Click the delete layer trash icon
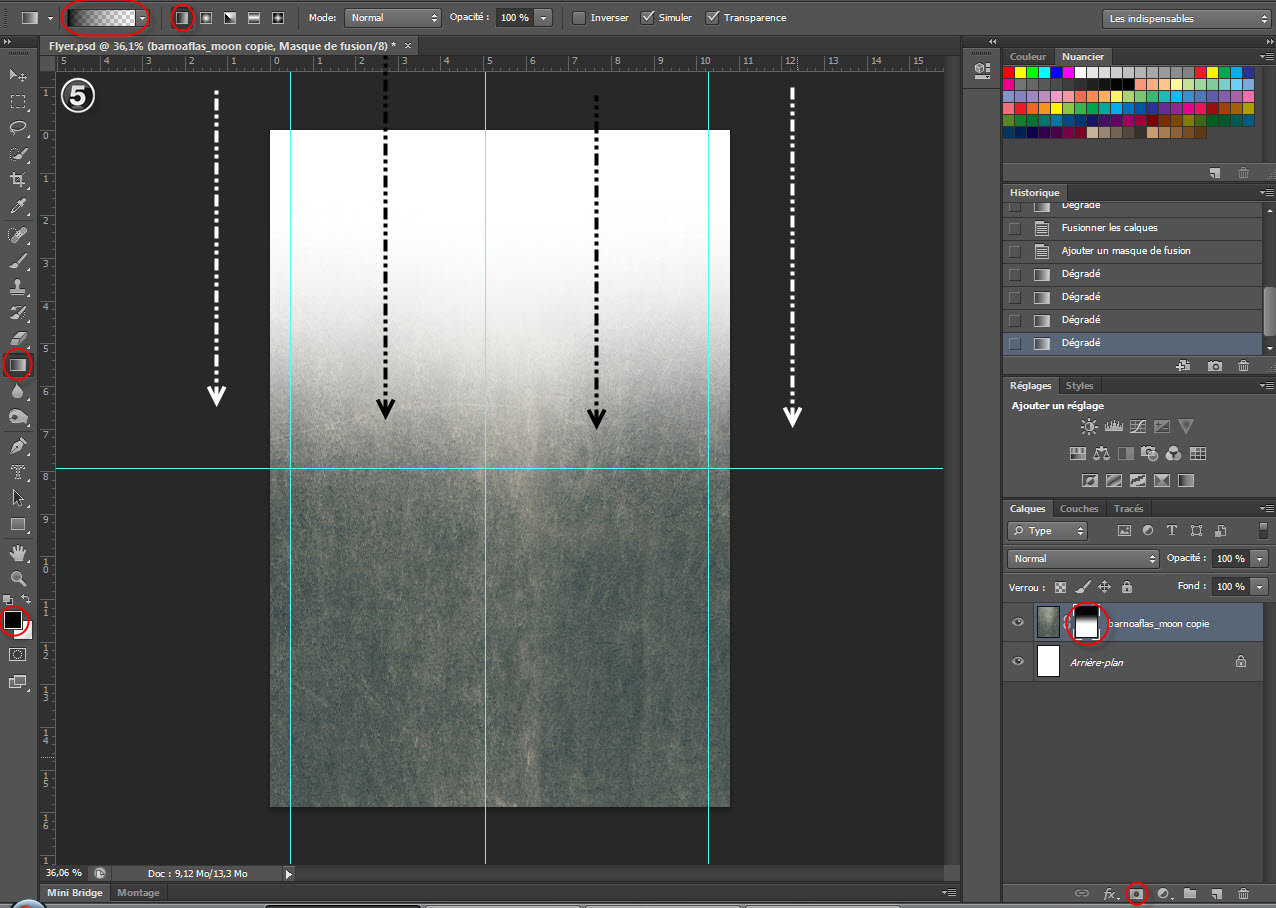Viewport: 1276px width, 908px height. [1243, 893]
